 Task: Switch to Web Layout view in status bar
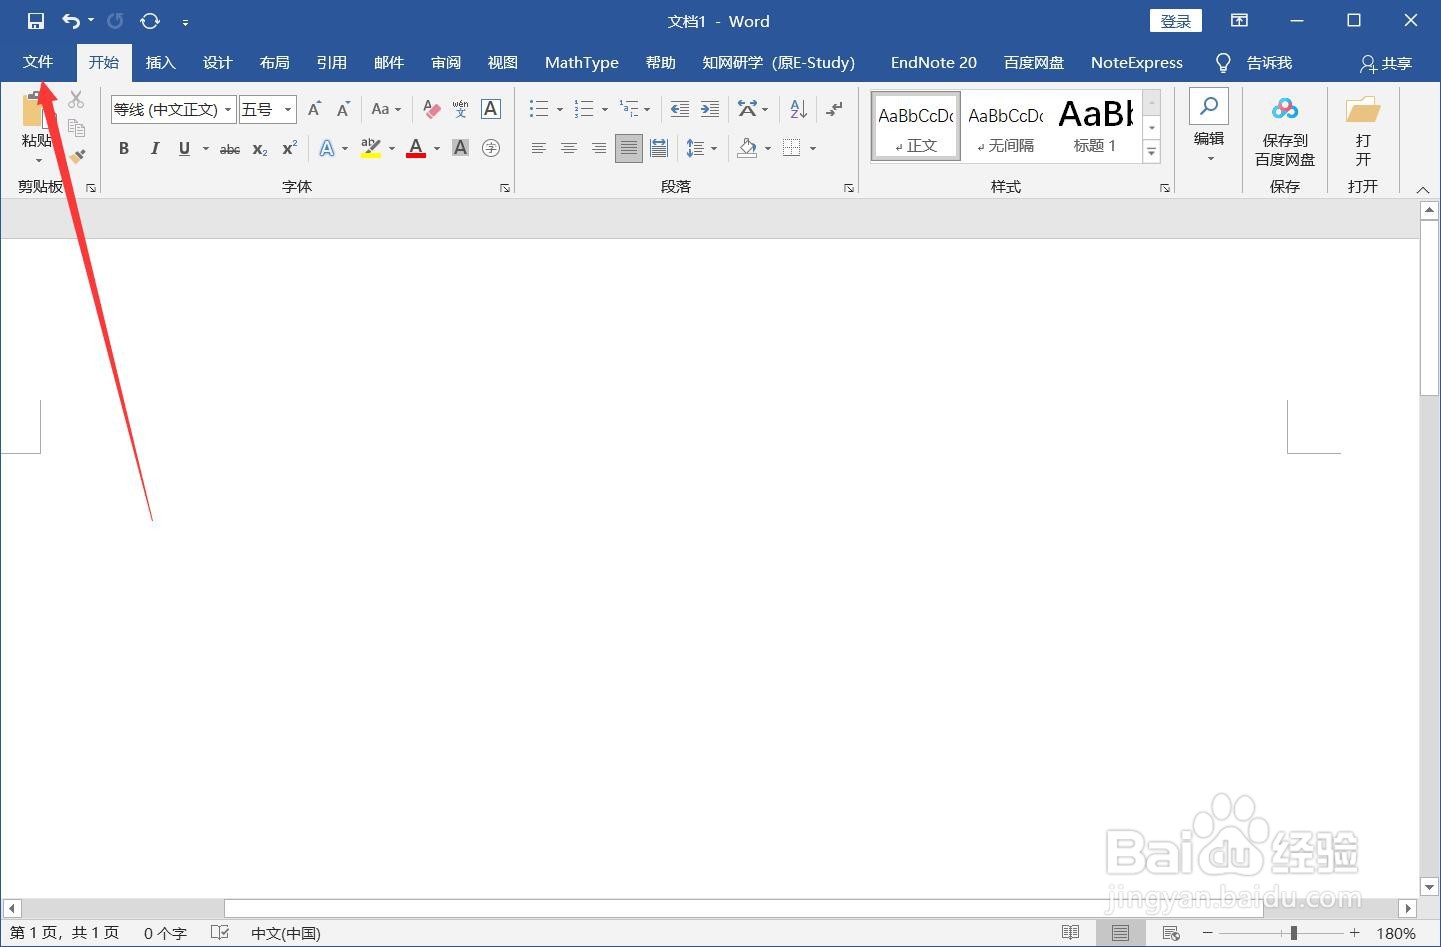pyautogui.click(x=1171, y=932)
